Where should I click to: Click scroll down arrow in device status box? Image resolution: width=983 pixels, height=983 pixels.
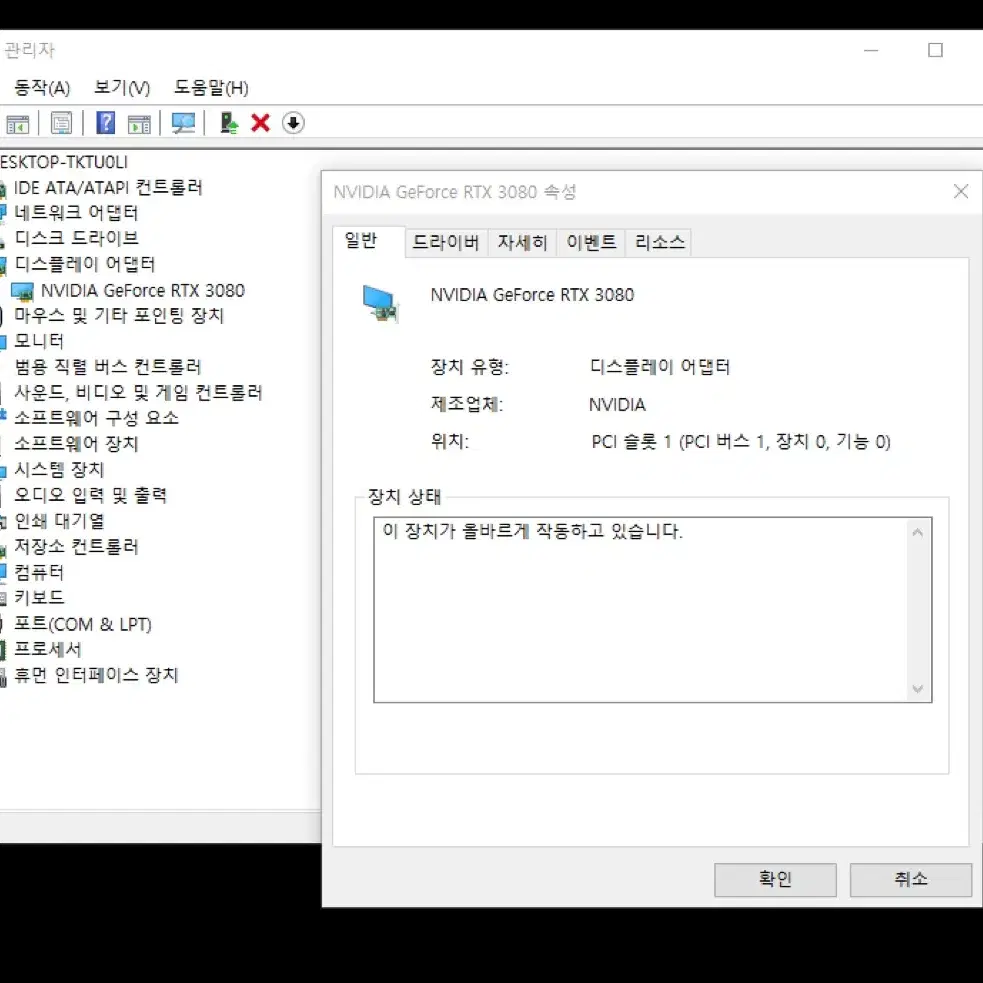coord(917,688)
